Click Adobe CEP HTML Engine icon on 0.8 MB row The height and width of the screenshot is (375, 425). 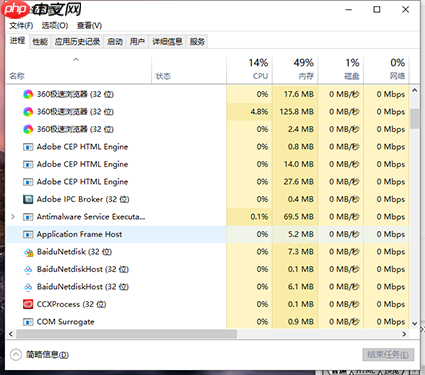coord(28,147)
